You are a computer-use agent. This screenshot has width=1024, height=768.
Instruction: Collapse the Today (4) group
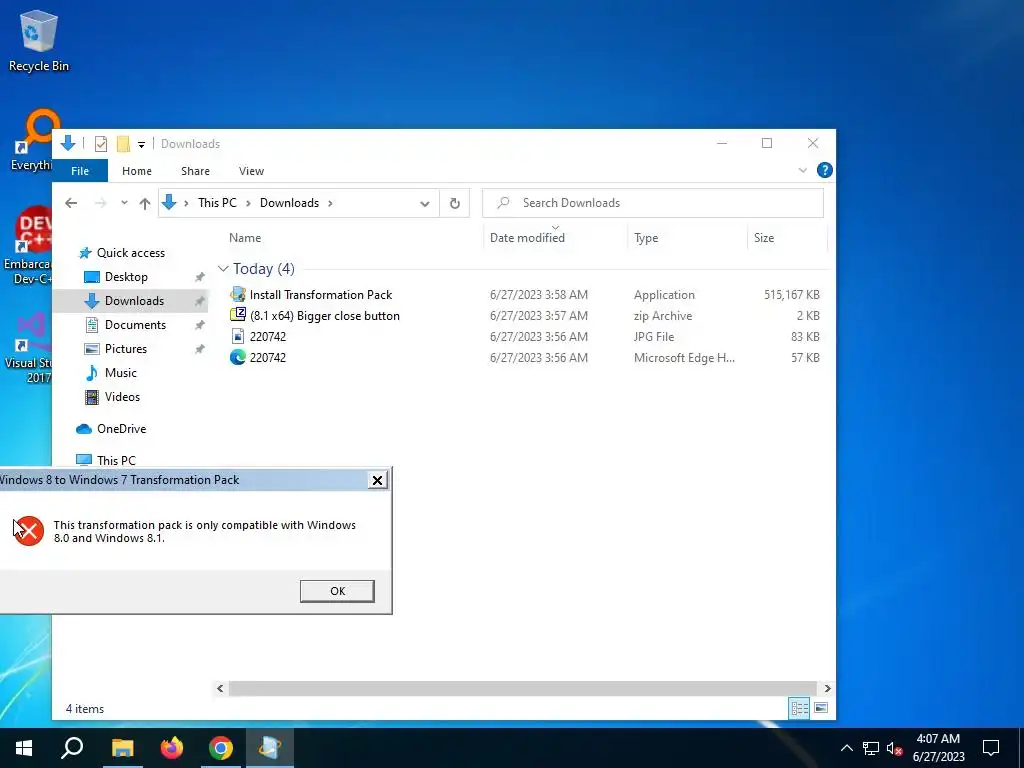coord(223,269)
